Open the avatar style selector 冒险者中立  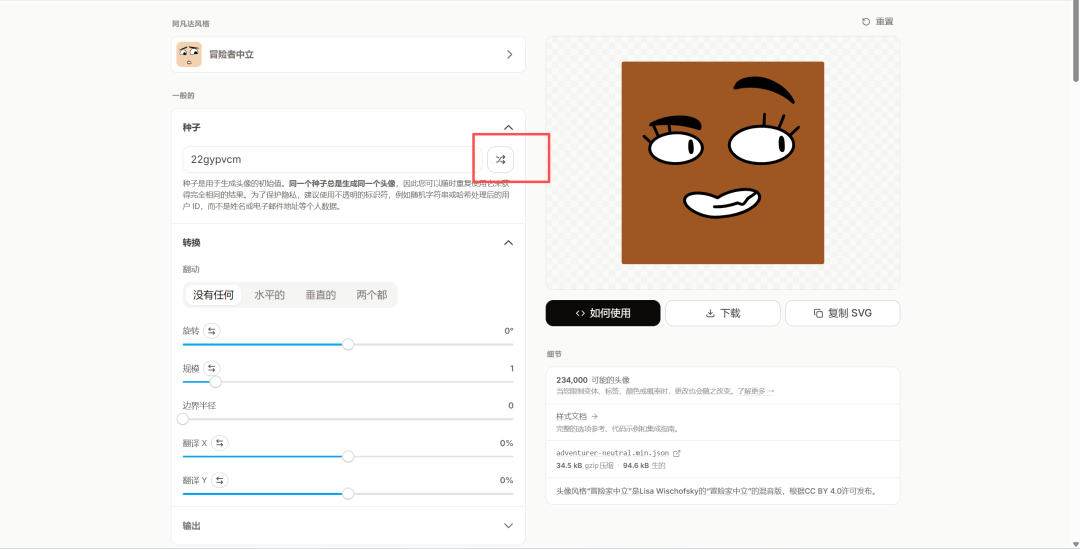point(348,54)
